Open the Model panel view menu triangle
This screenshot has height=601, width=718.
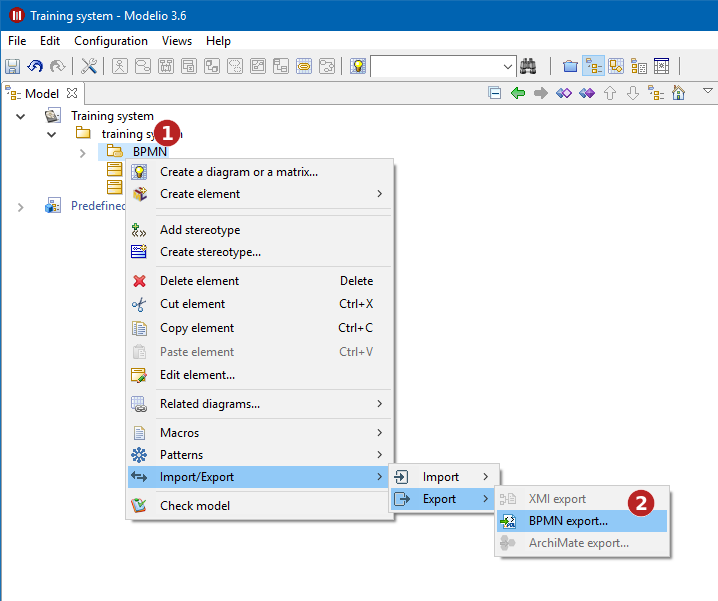point(707,91)
